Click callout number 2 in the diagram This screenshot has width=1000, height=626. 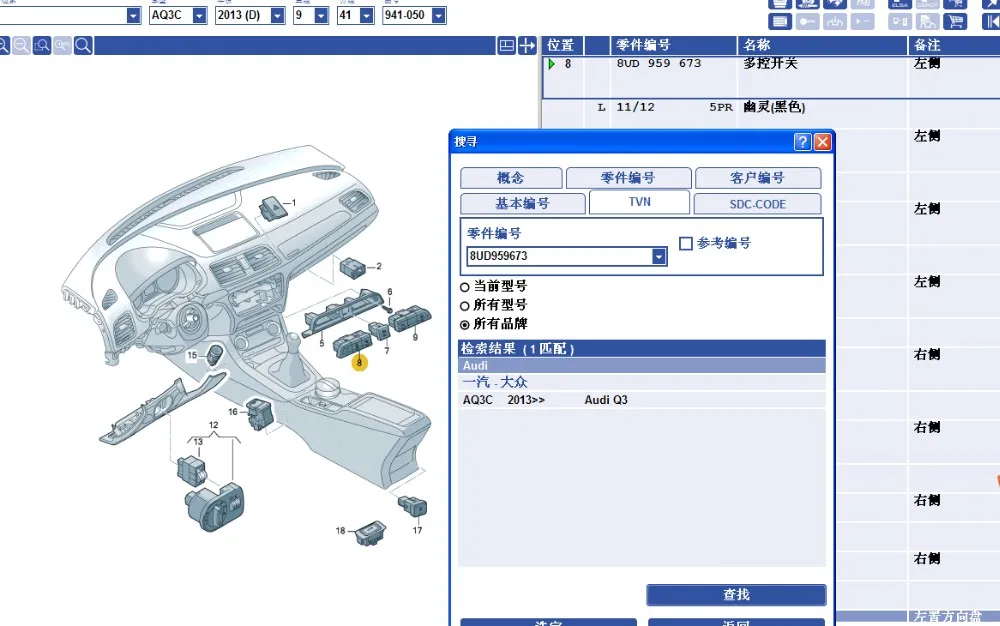[x=379, y=266]
